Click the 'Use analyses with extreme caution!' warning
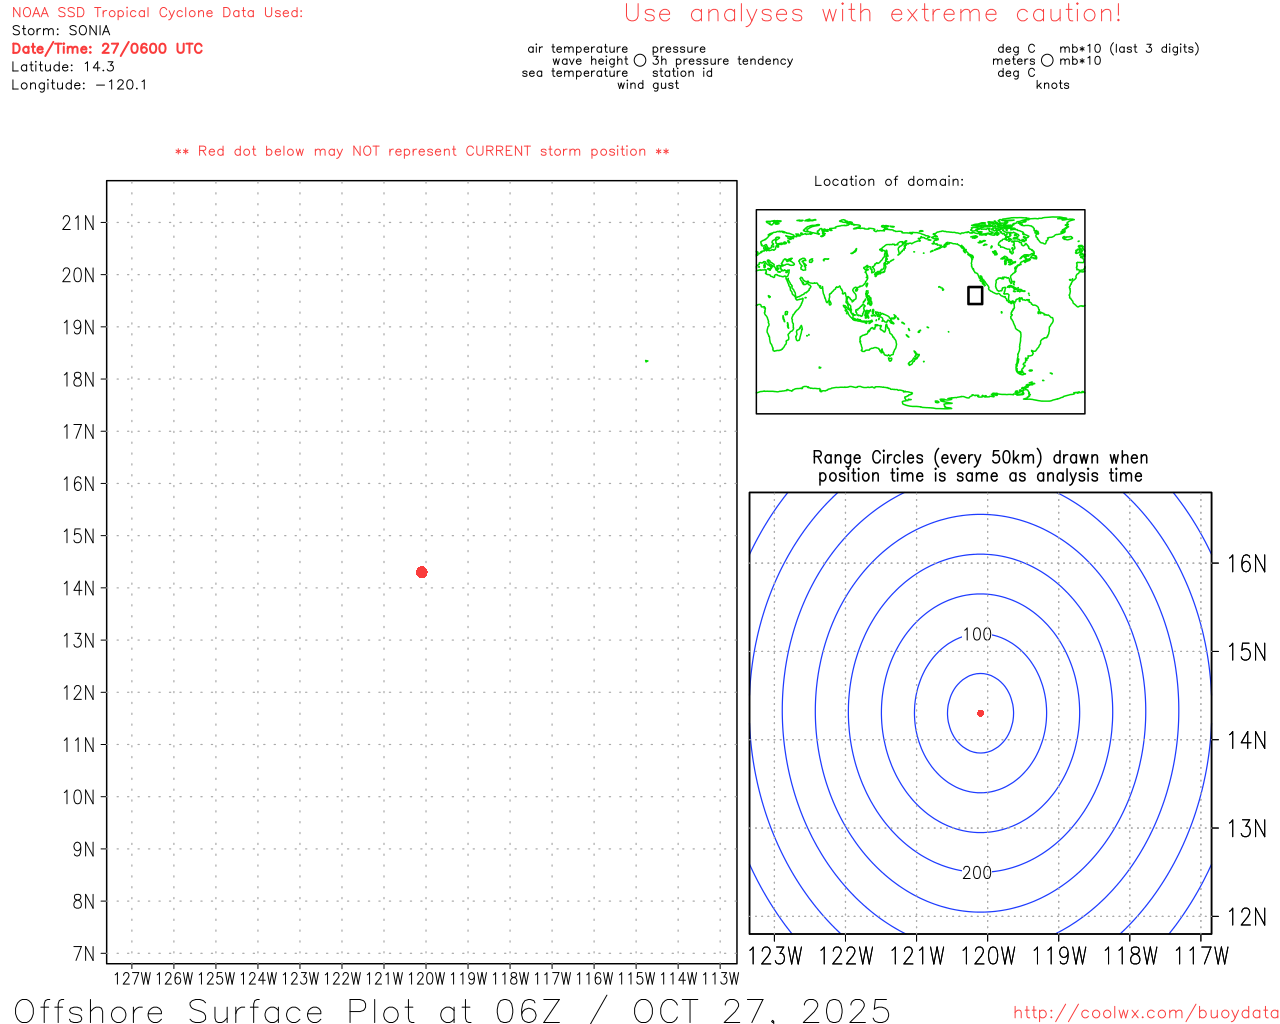The height and width of the screenshot is (1024, 1280). [873, 14]
